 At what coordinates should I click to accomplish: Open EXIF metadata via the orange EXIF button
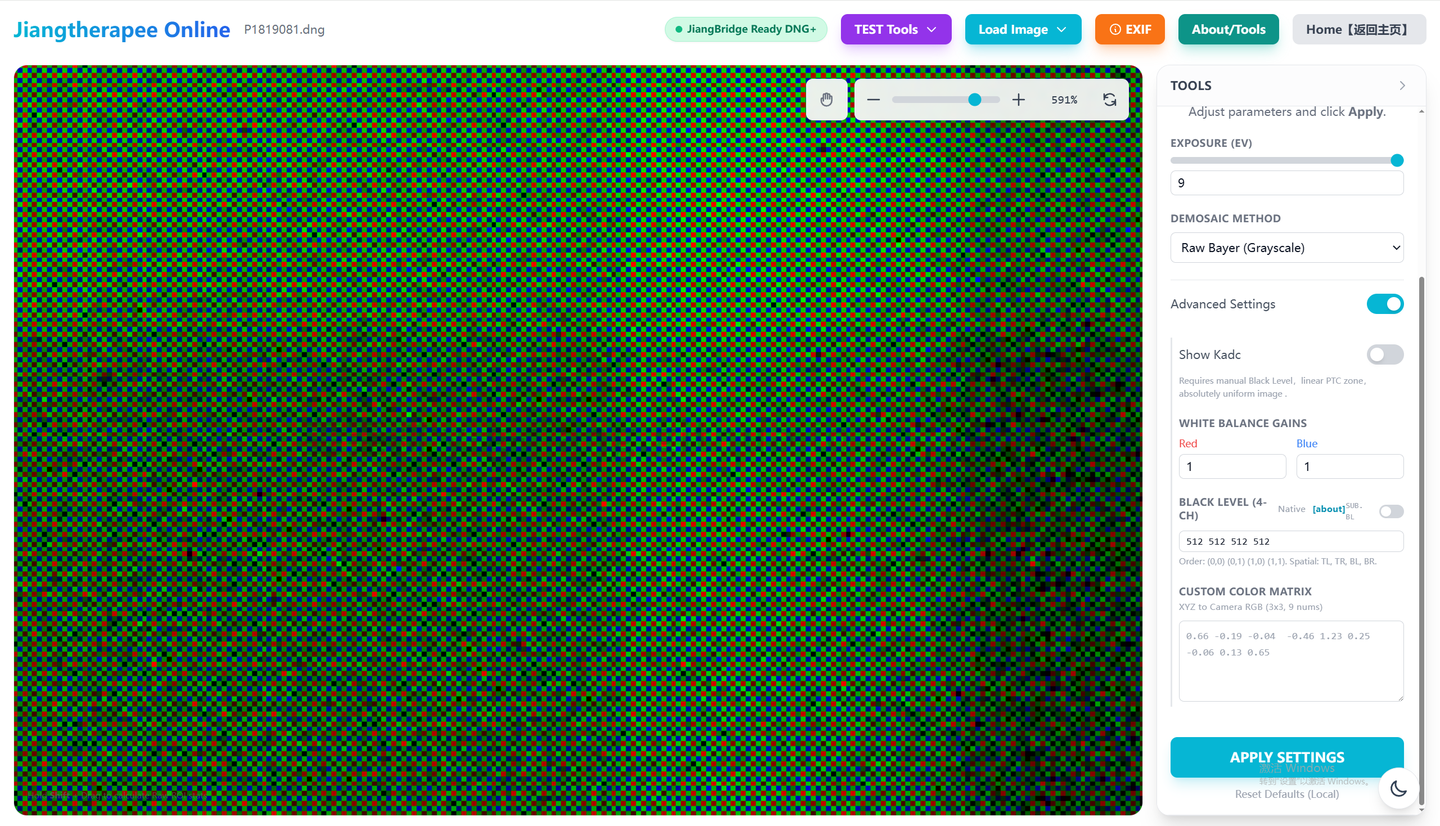coord(1129,29)
